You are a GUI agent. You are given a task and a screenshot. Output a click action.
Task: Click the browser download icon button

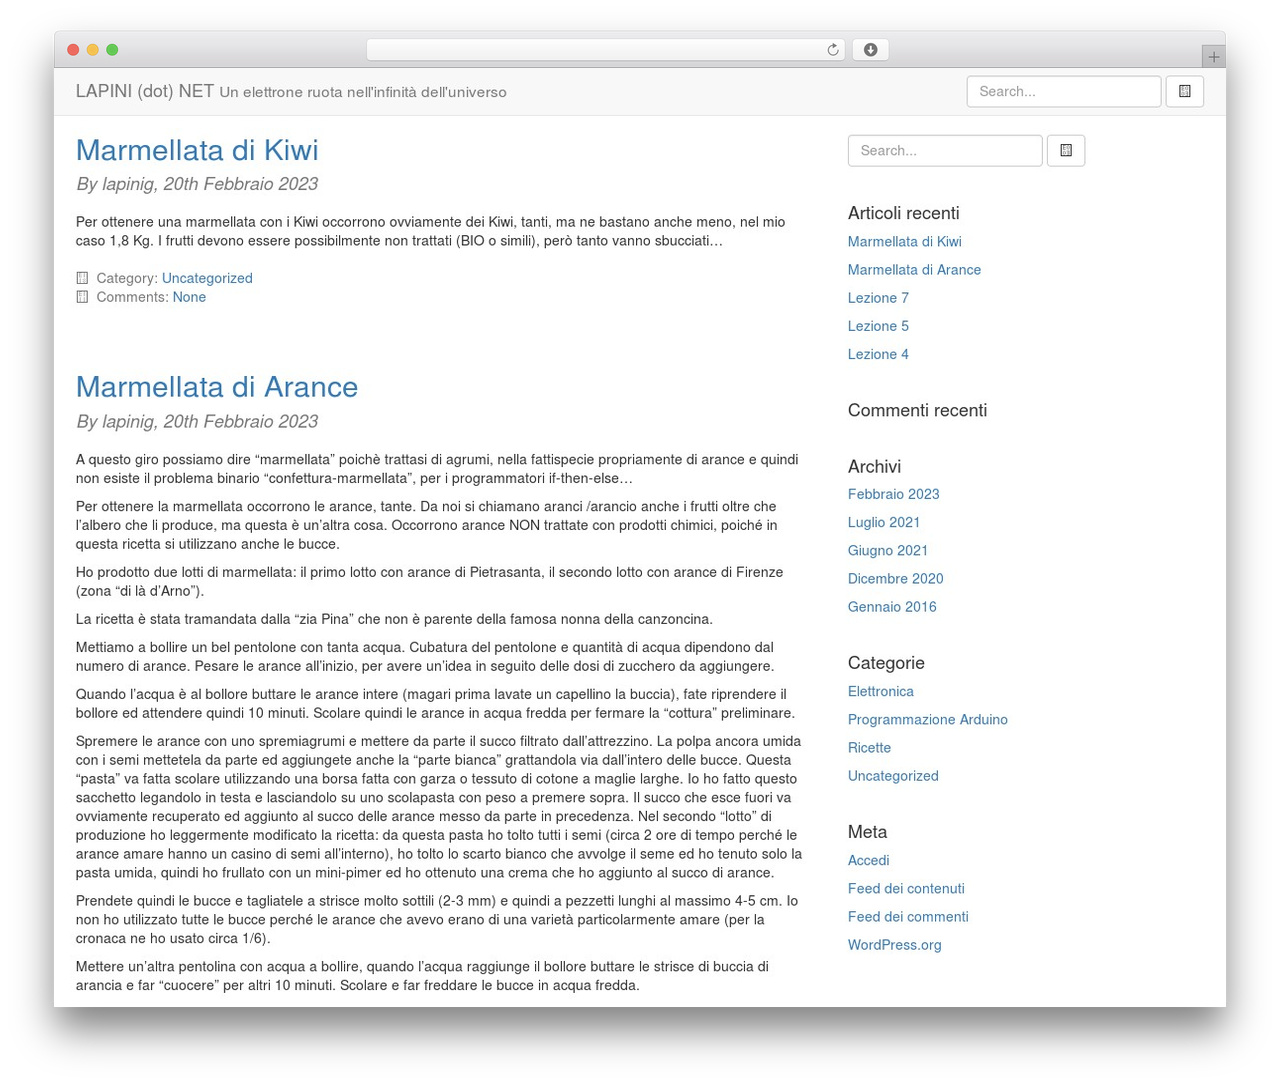870,50
